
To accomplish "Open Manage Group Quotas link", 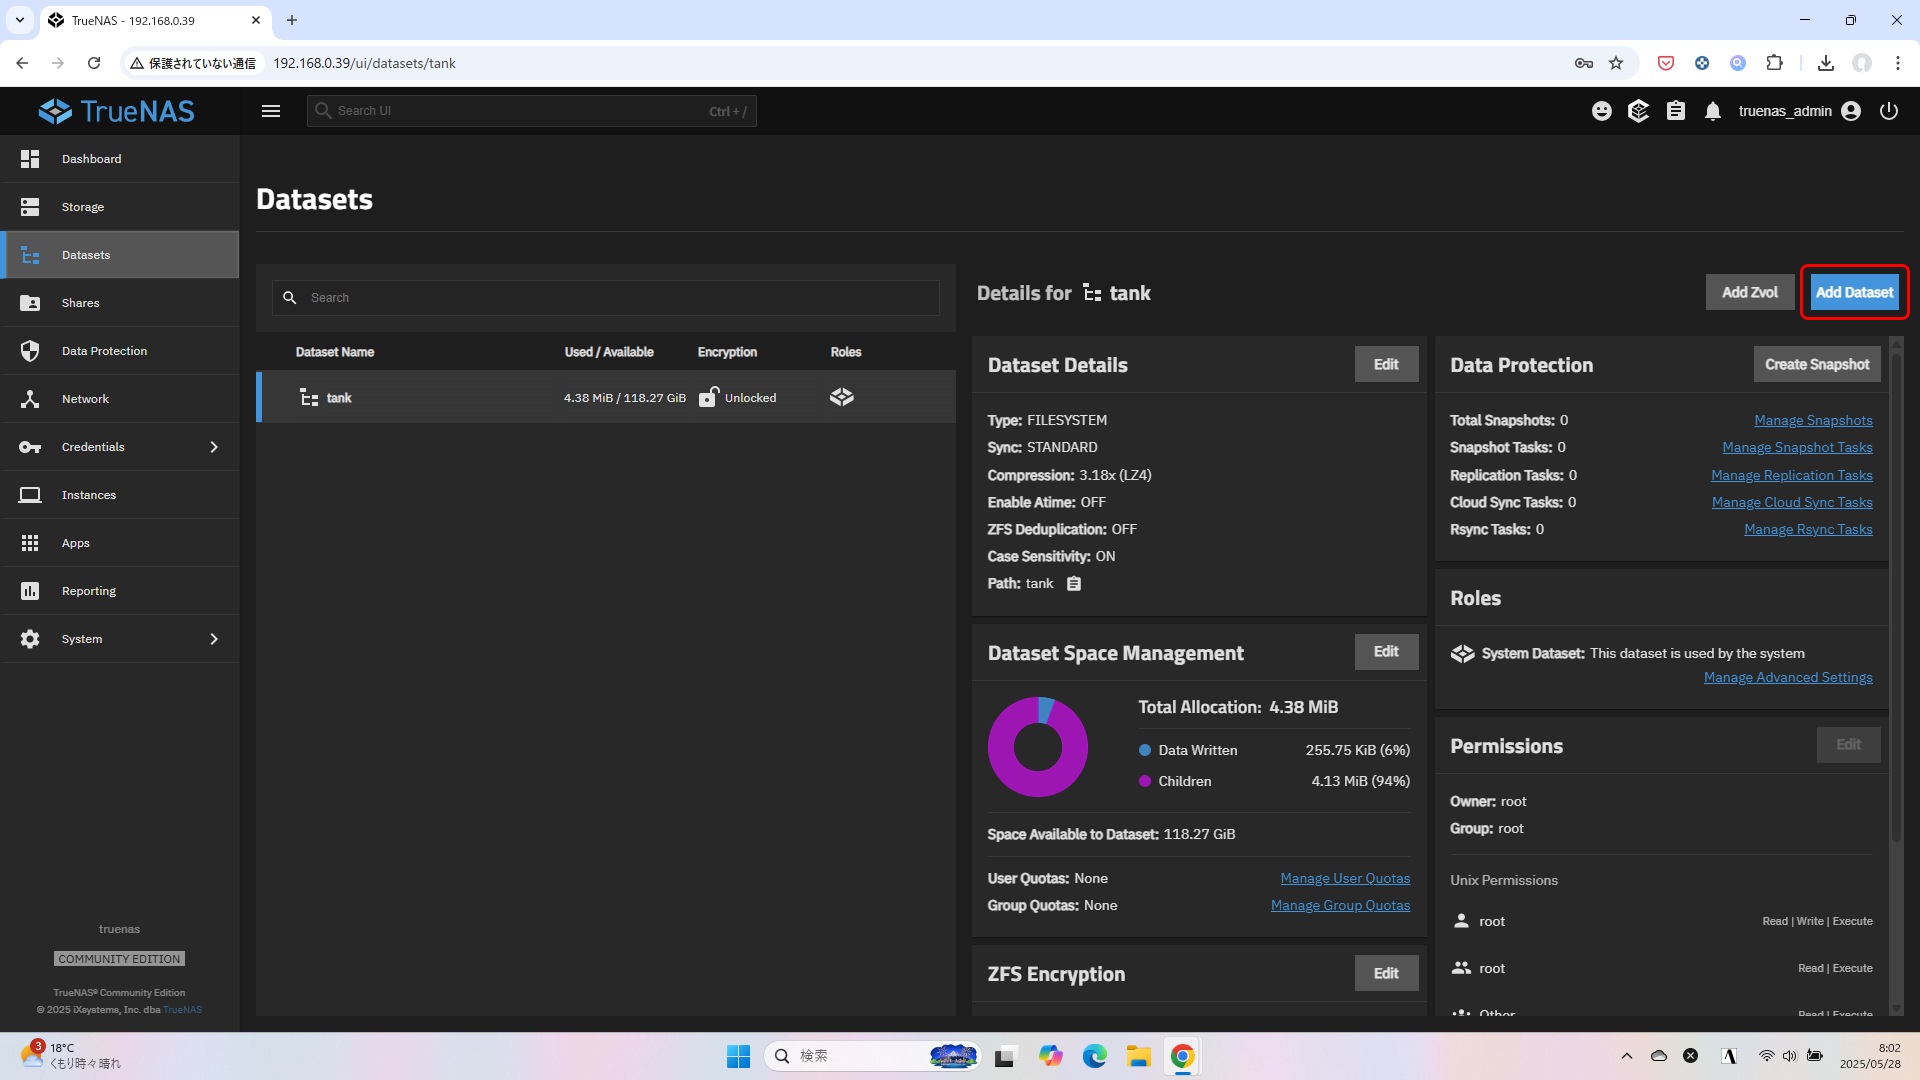I will [1340, 905].
